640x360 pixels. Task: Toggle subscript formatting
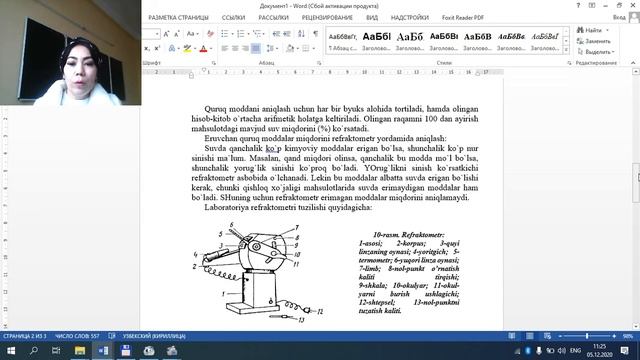pos(147,49)
